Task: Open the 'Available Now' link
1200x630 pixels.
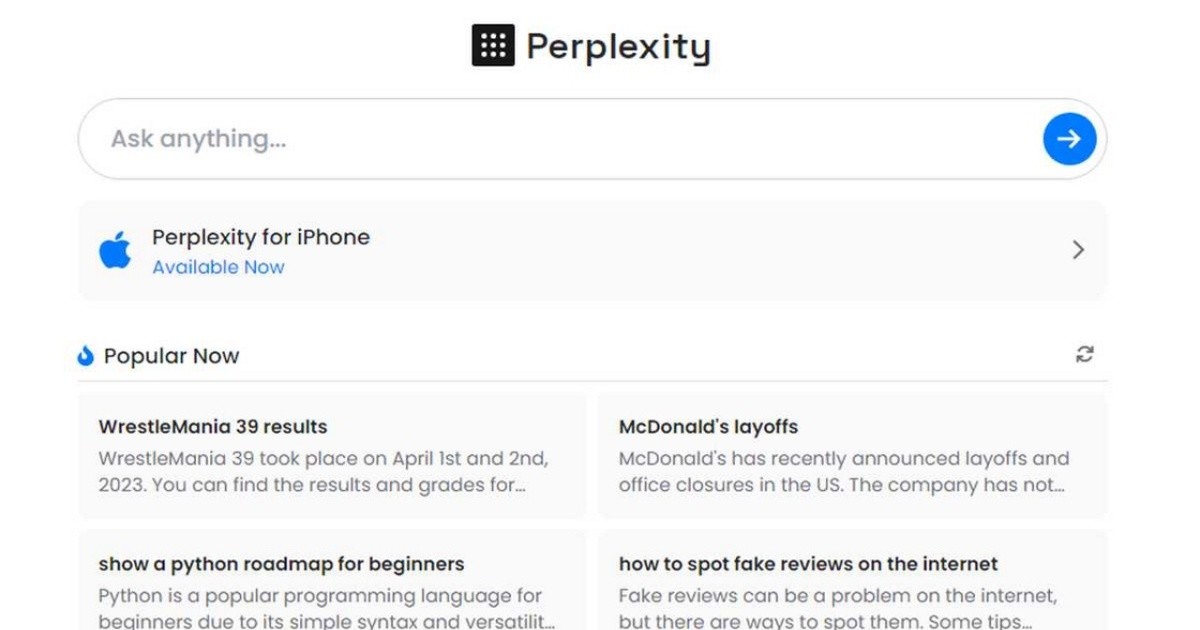Action: point(219,267)
